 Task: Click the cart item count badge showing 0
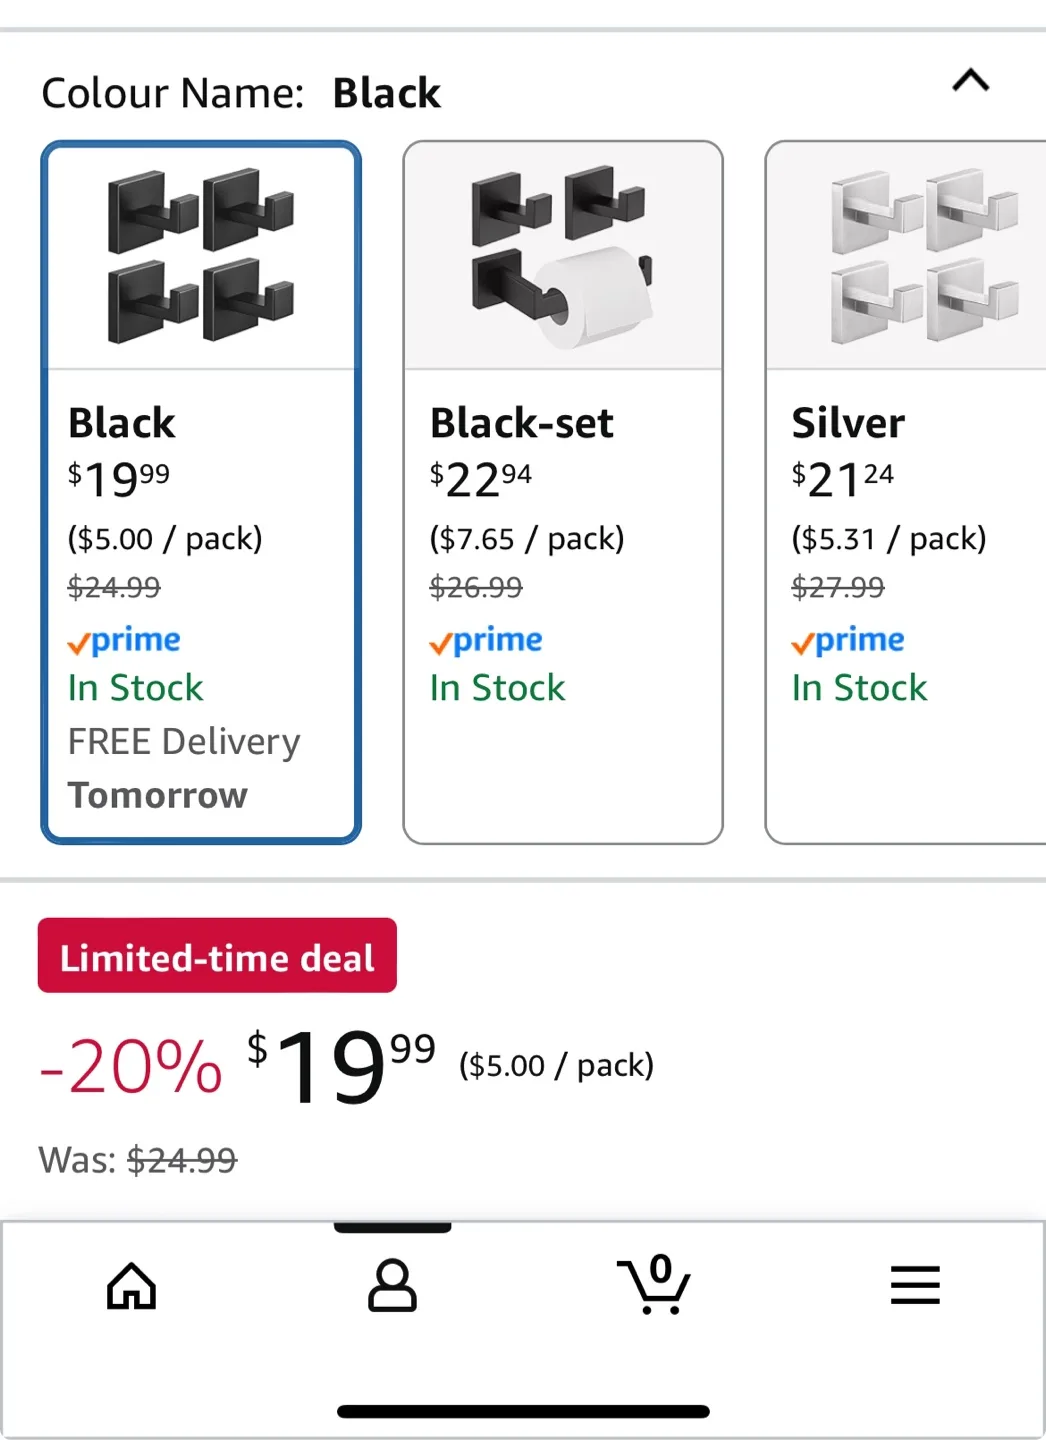click(660, 1268)
